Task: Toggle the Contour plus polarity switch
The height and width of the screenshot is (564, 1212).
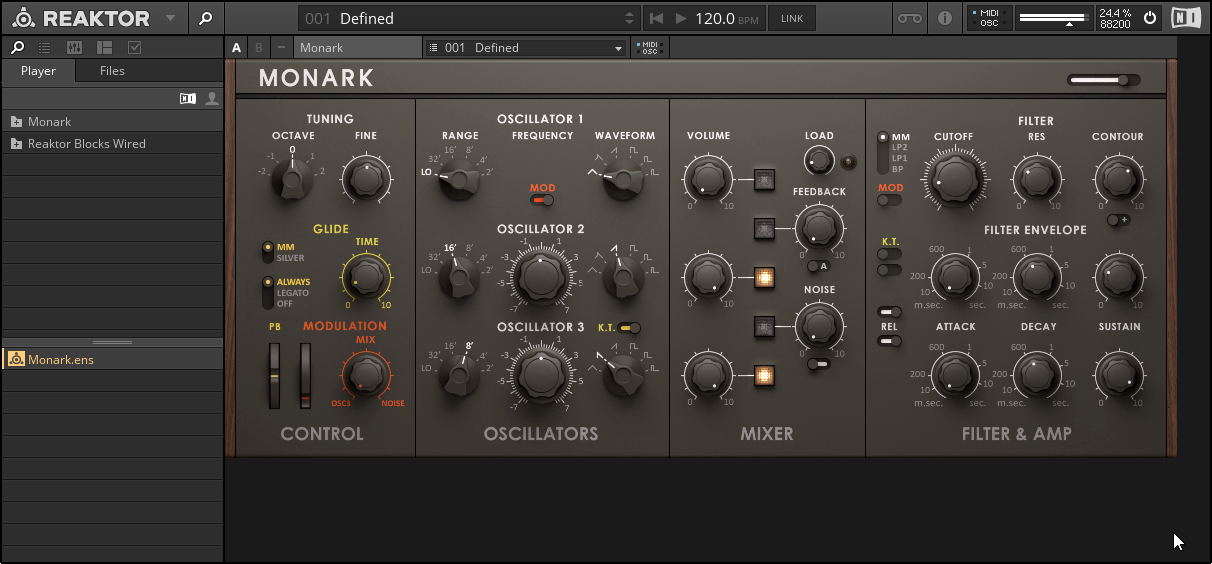Action: click(x=1119, y=220)
